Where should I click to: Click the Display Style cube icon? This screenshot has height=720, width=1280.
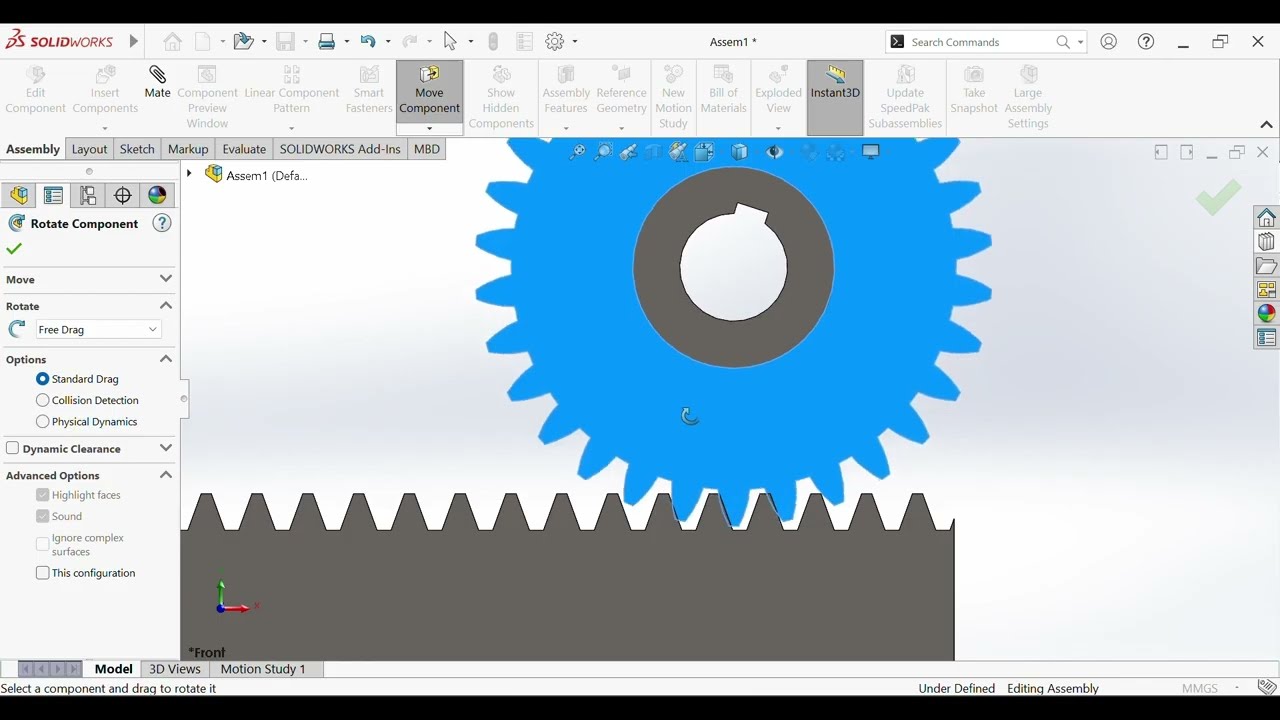click(x=739, y=152)
